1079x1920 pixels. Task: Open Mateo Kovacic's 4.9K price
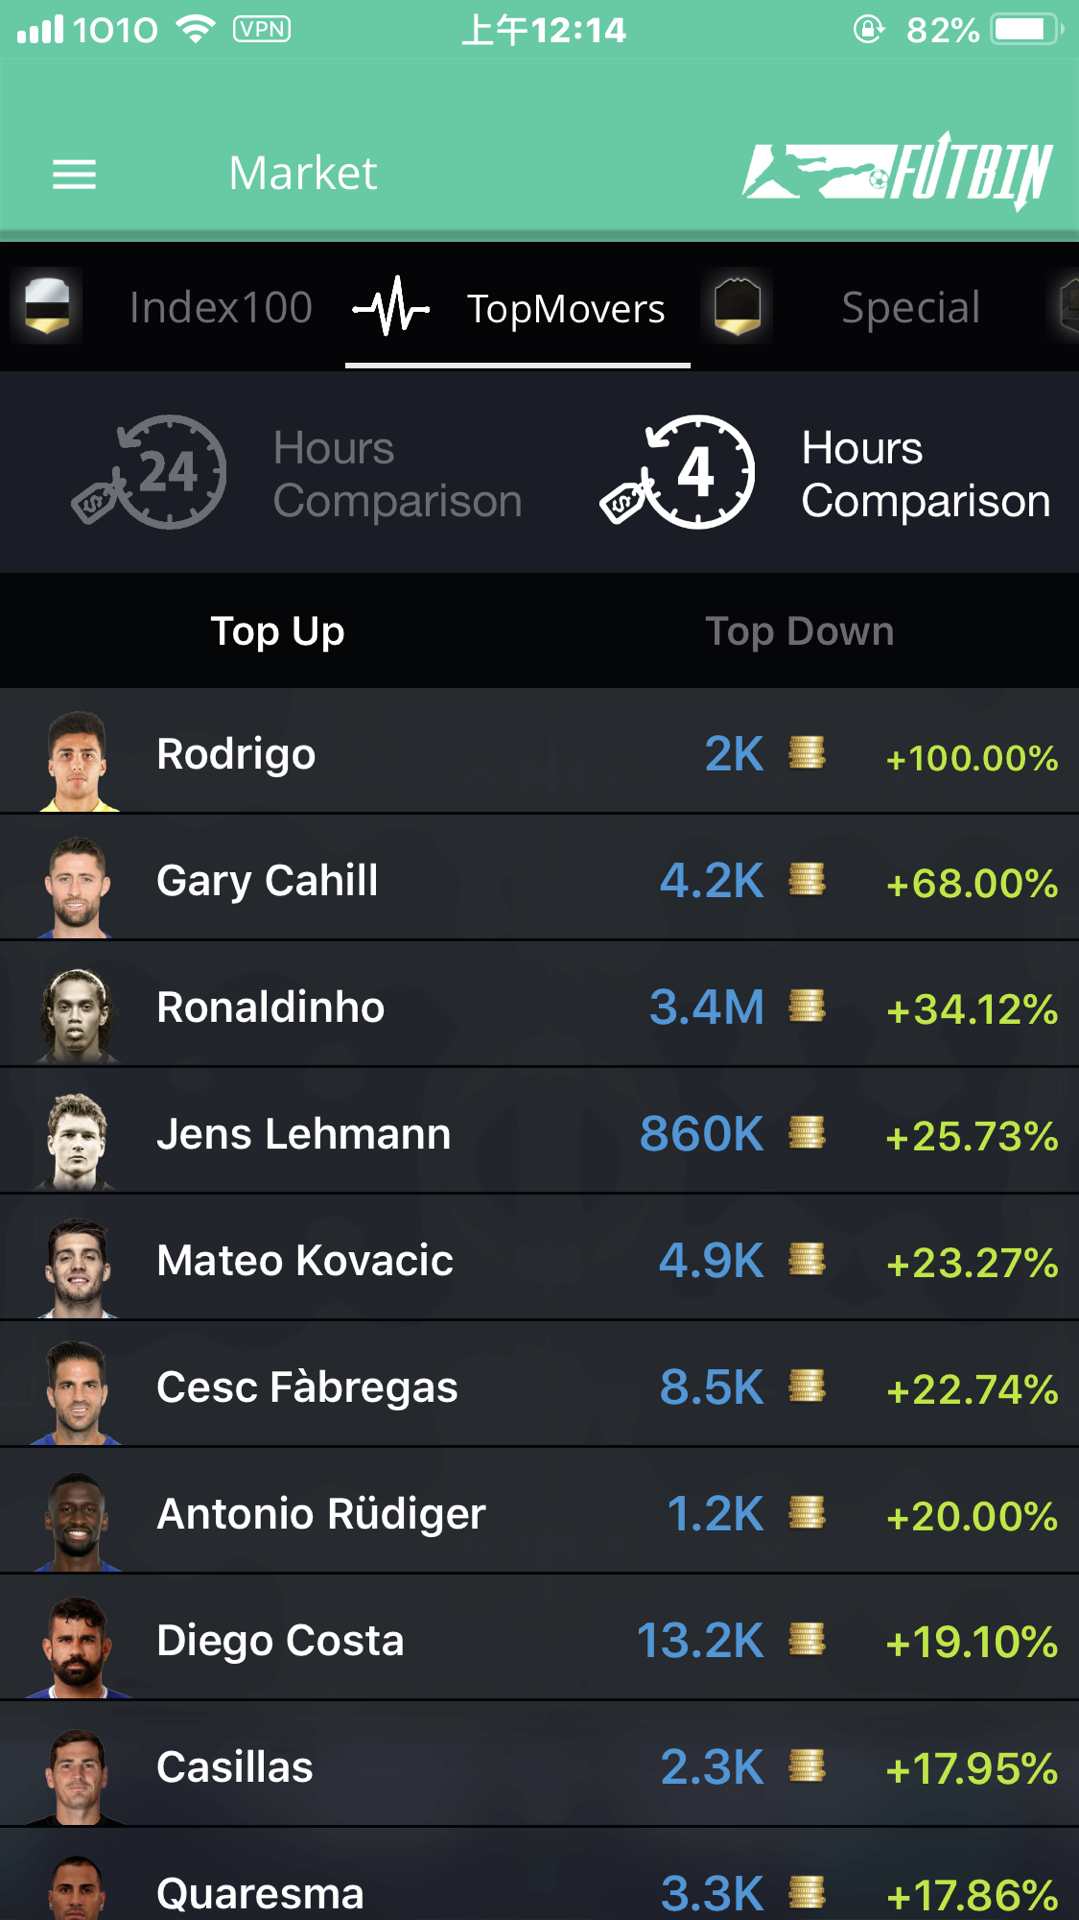(x=711, y=1260)
